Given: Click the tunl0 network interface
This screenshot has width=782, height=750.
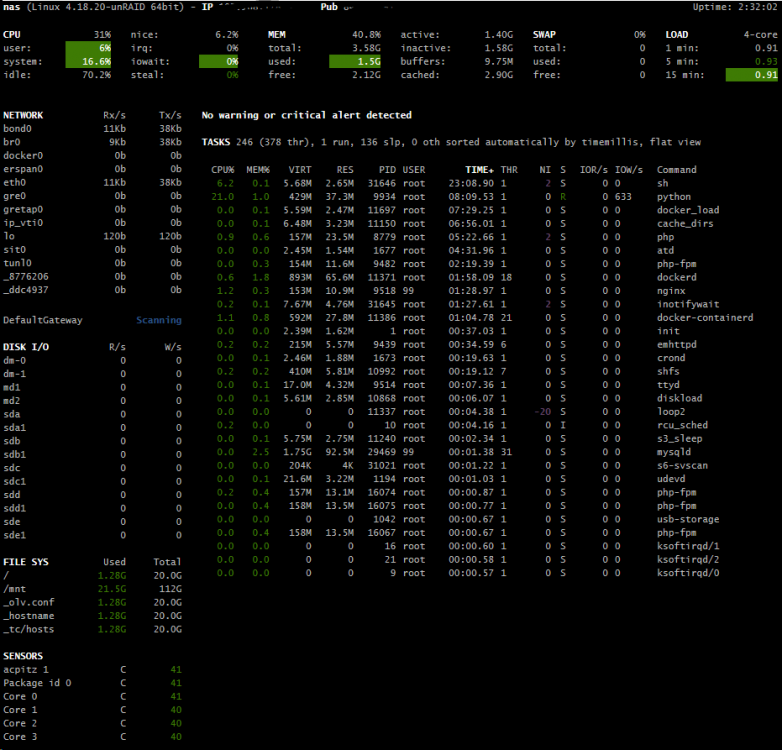Looking at the screenshot, I should (x=17, y=263).
